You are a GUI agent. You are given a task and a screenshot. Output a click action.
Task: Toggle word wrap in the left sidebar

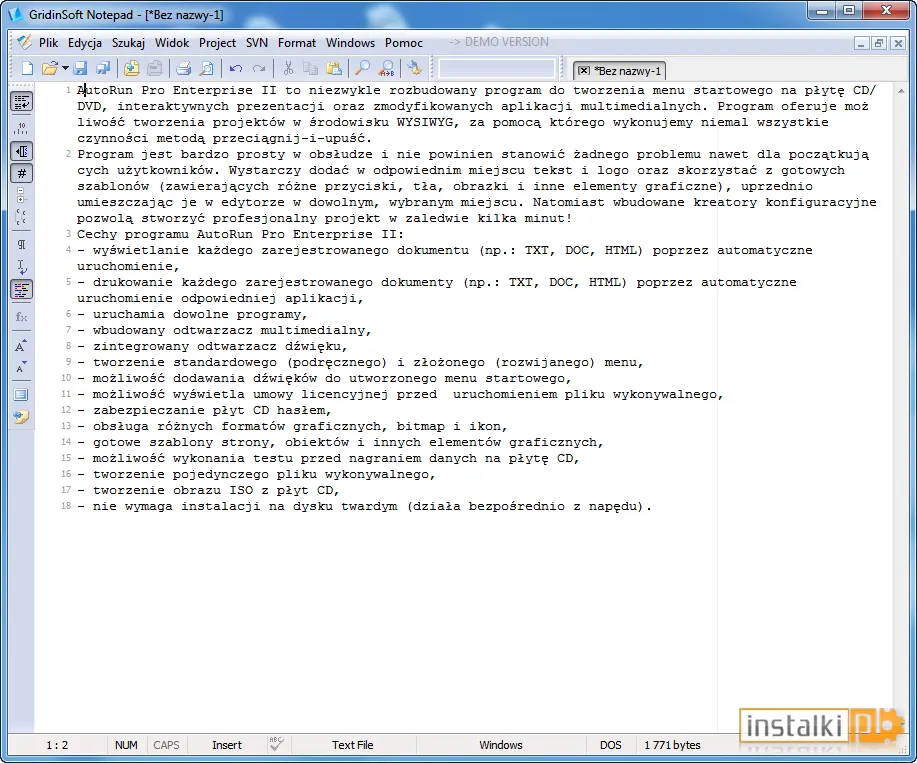tap(22, 102)
